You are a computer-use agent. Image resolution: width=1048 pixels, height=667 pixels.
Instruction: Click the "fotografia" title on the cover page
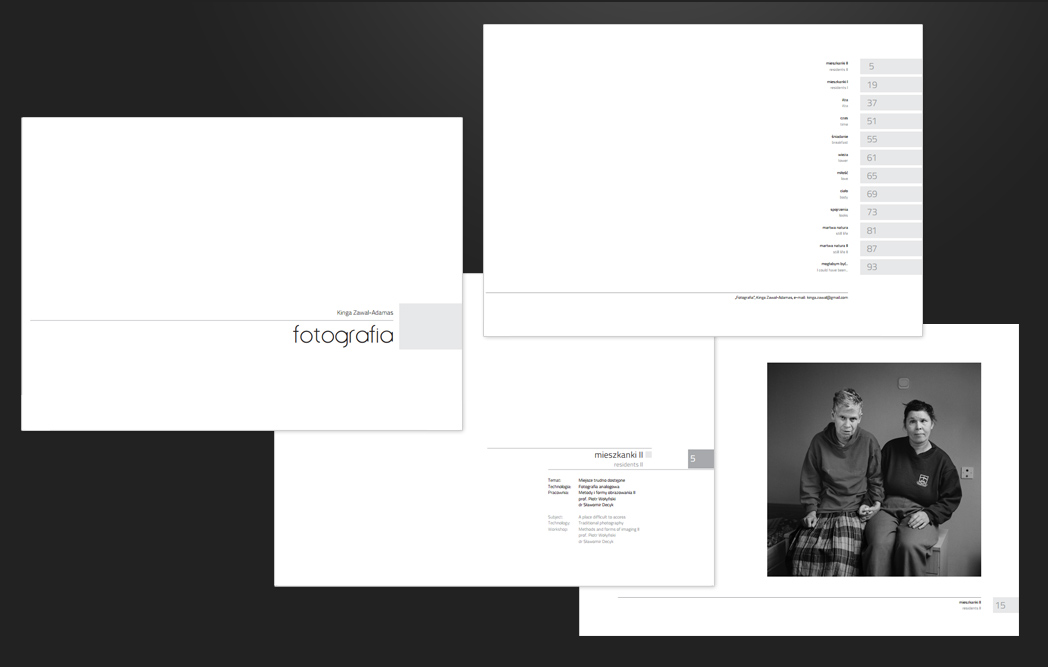[343, 334]
